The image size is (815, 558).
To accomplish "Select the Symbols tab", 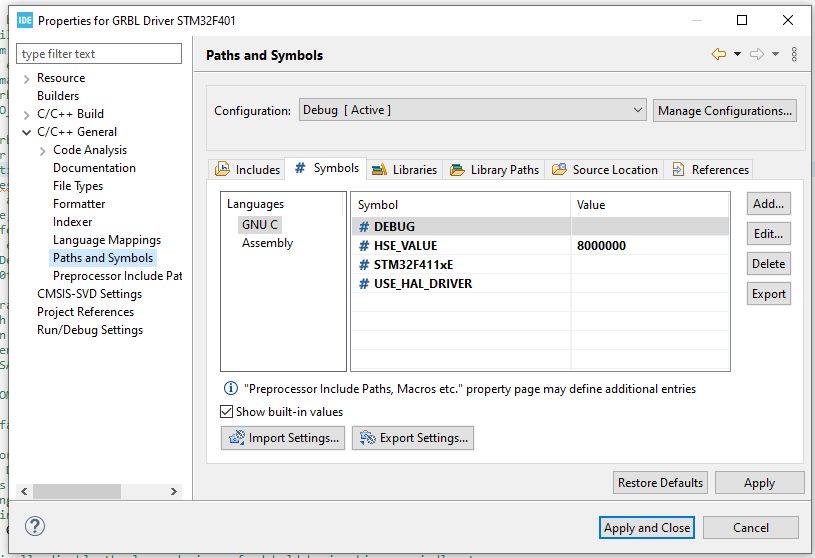I will click(x=326, y=168).
